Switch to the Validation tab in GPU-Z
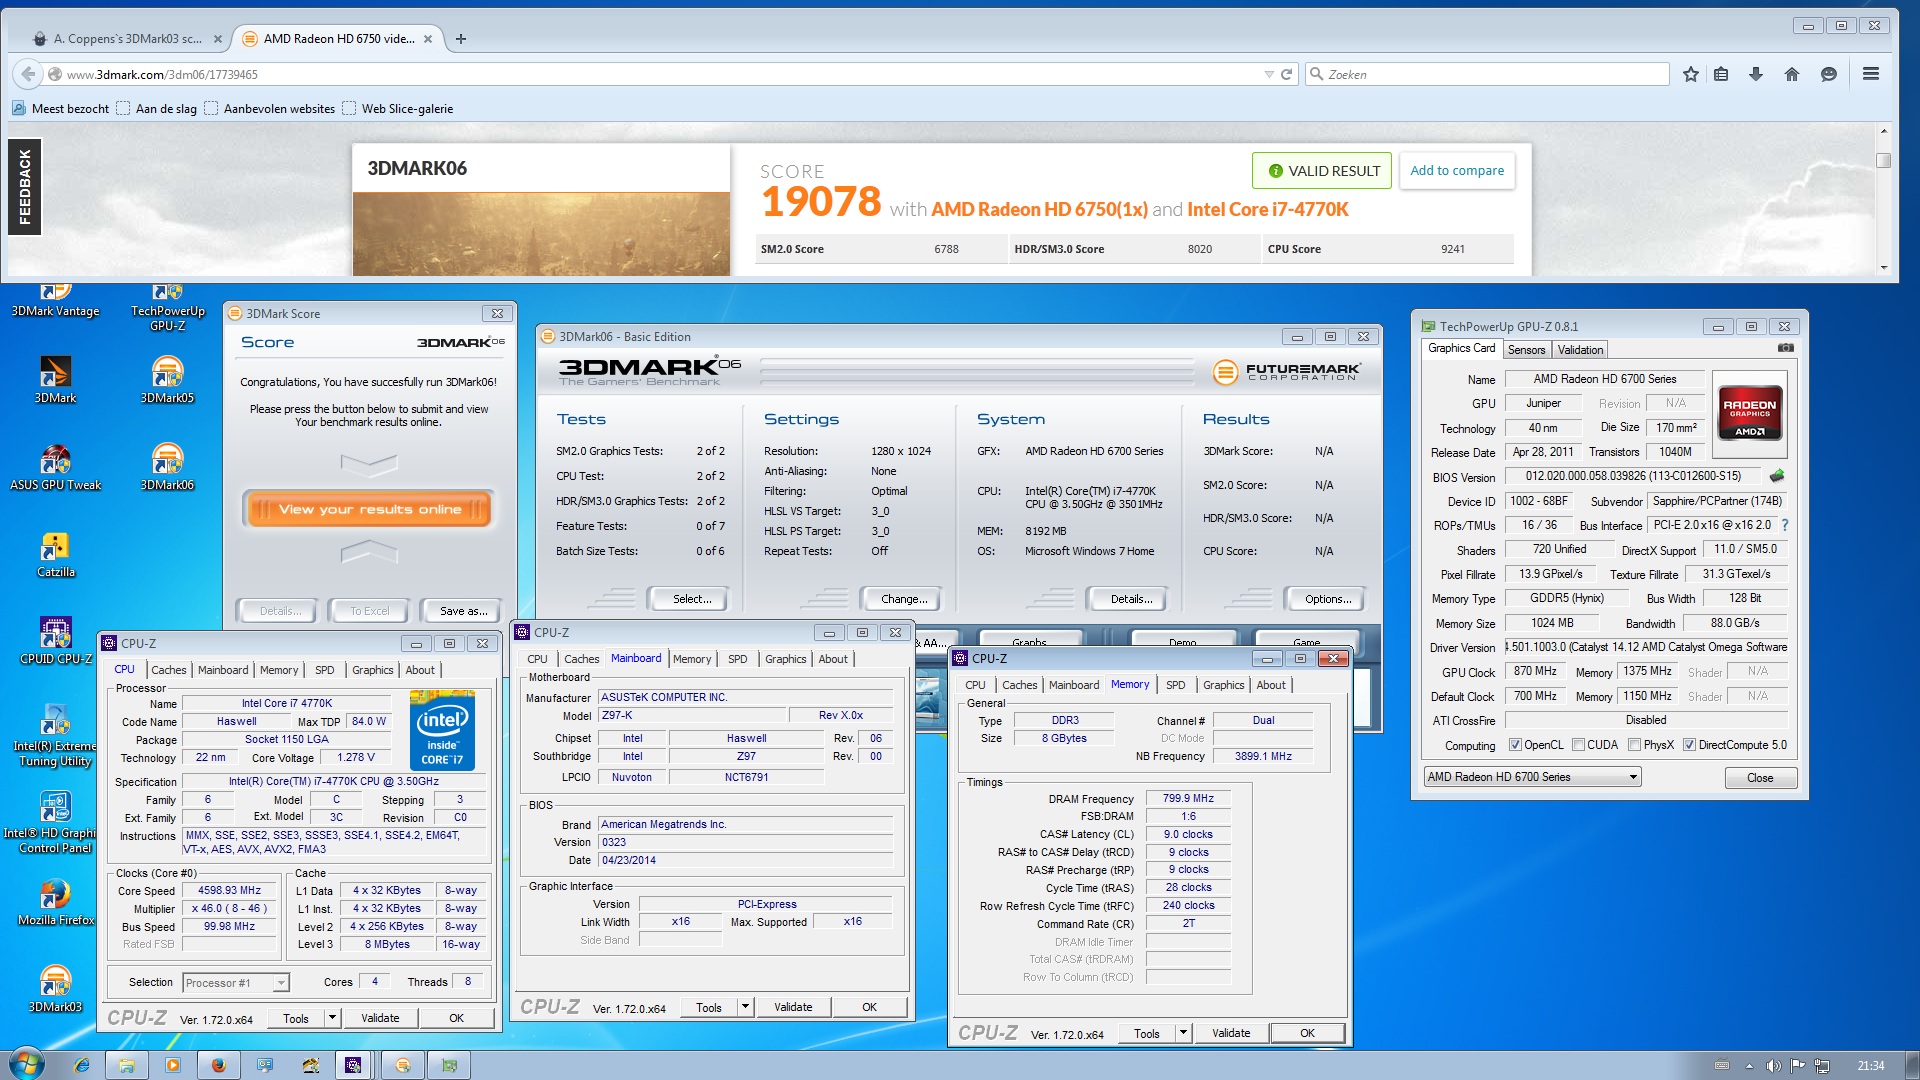The width and height of the screenshot is (1920, 1080). pyautogui.click(x=1580, y=349)
